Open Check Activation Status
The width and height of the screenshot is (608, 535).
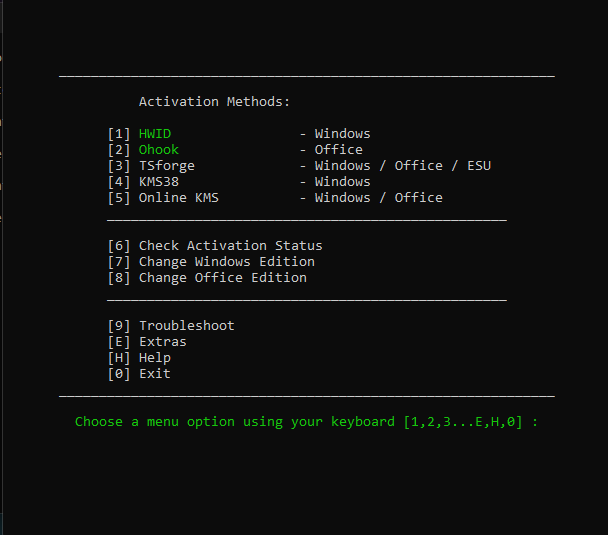pos(230,246)
